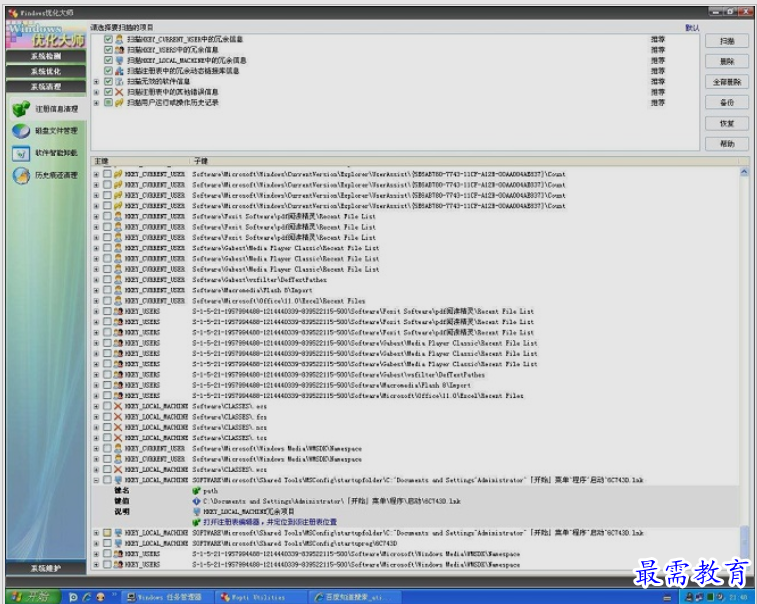Viewport: 757px width, 604px height.
Task: Collapse the expanded startupfolder 6C743D.lnk entry
Action: point(96,480)
